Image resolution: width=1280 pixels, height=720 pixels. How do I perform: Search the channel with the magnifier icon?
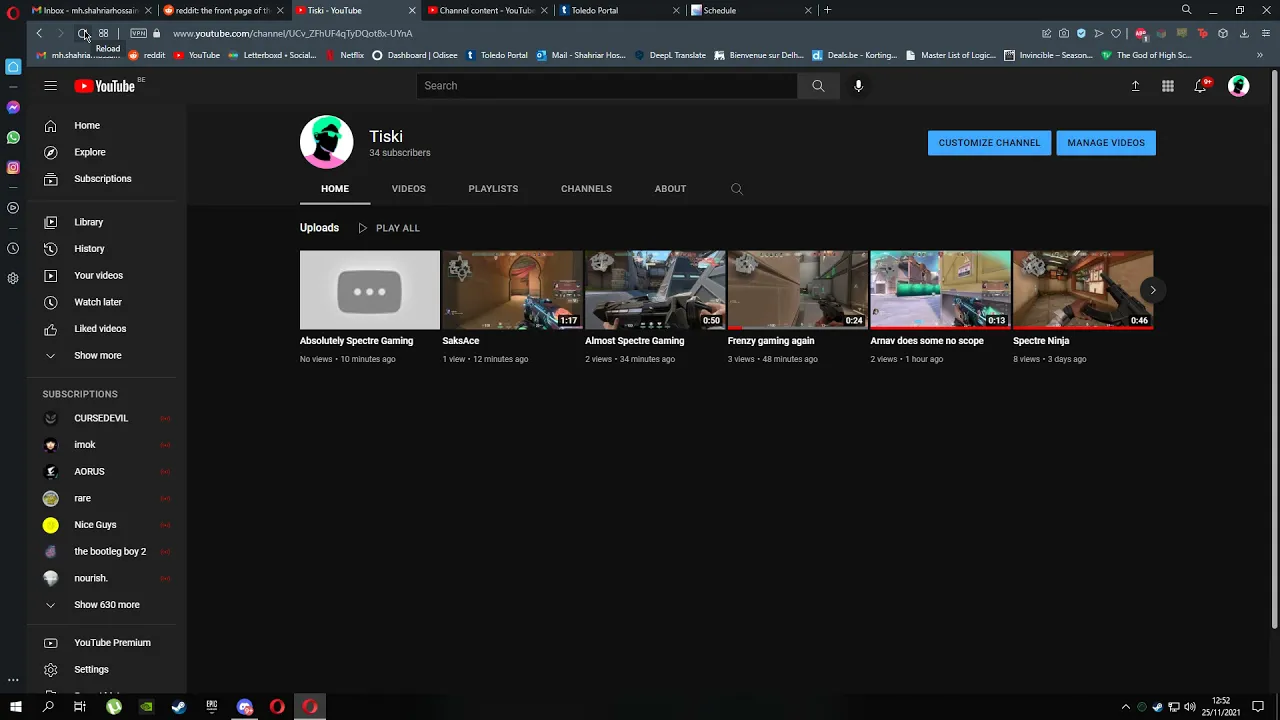(x=737, y=189)
